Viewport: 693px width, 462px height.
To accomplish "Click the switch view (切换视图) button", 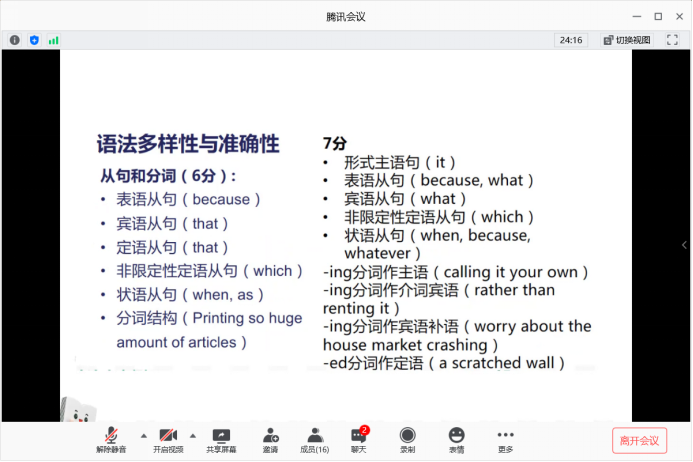I will [x=627, y=40].
